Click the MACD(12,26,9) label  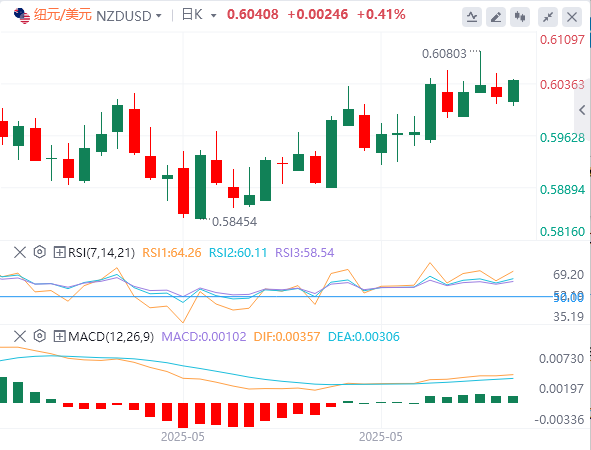[x=111, y=337]
